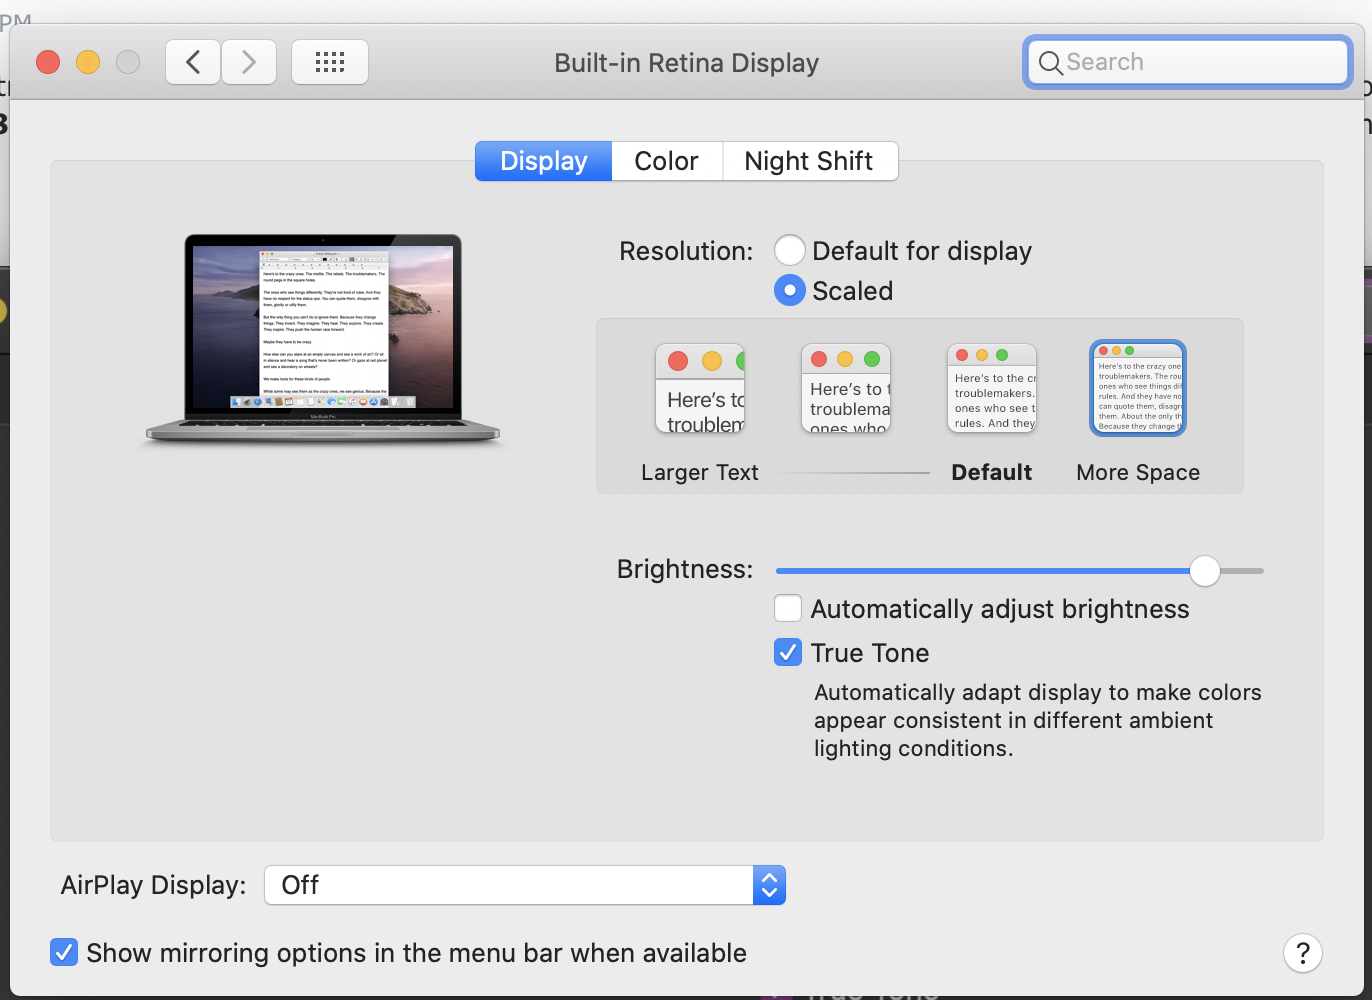Click the search magnifier icon
The width and height of the screenshot is (1372, 1000).
(1050, 62)
